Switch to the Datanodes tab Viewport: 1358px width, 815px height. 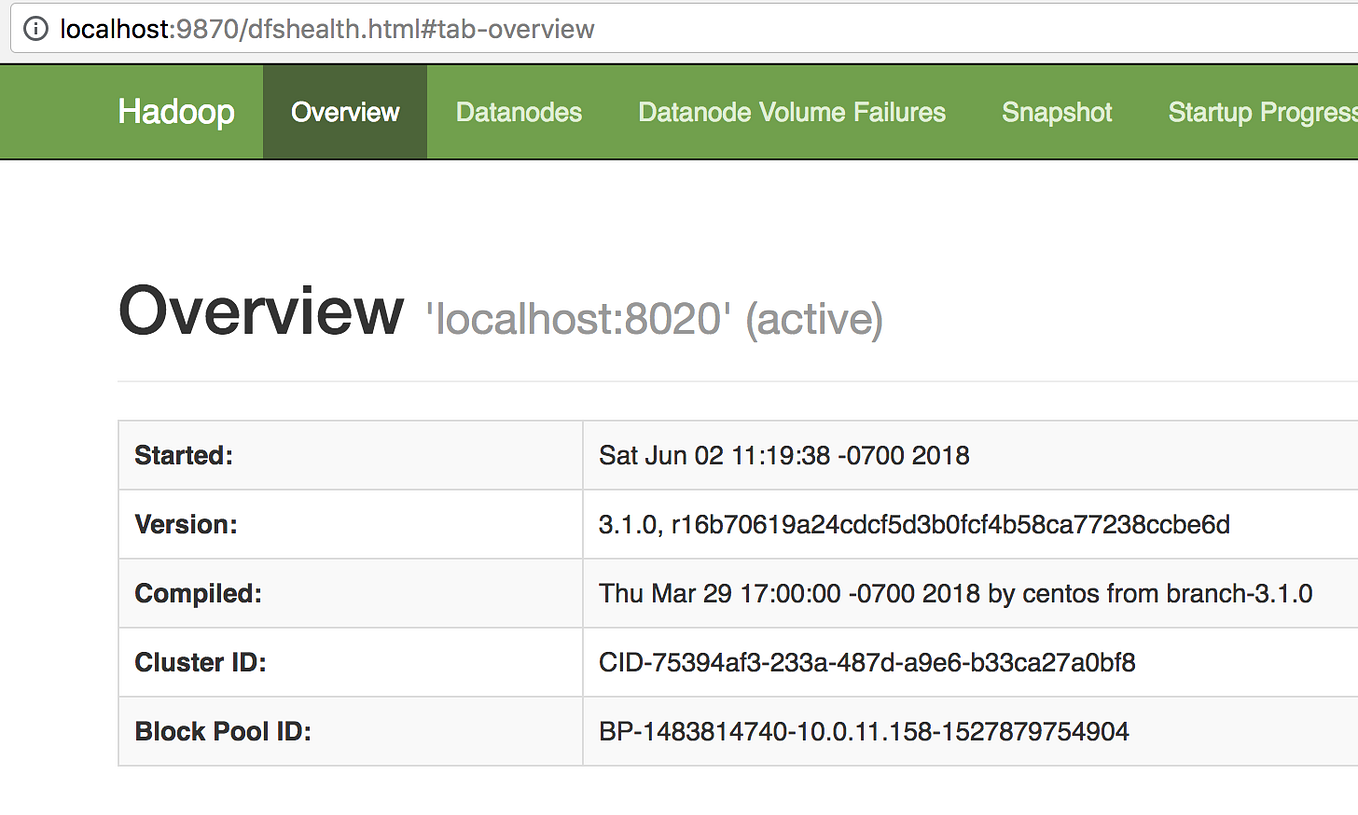click(x=518, y=112)
